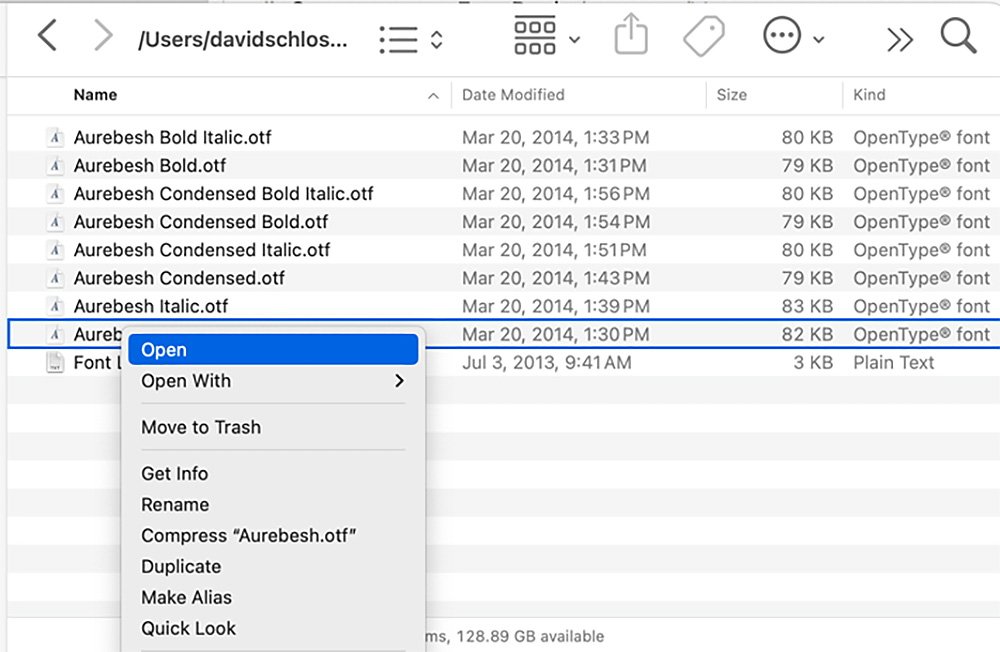Open the Share toolbar icon

click(630, 38)
